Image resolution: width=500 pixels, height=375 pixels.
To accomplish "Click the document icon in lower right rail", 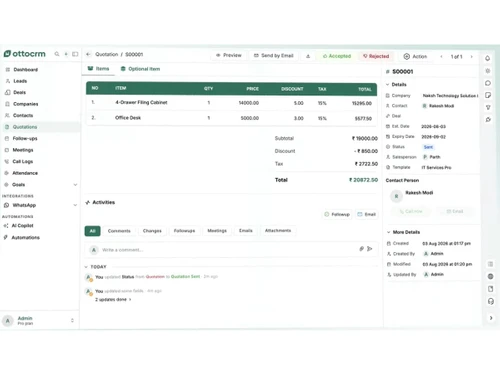I will (490, 289).
